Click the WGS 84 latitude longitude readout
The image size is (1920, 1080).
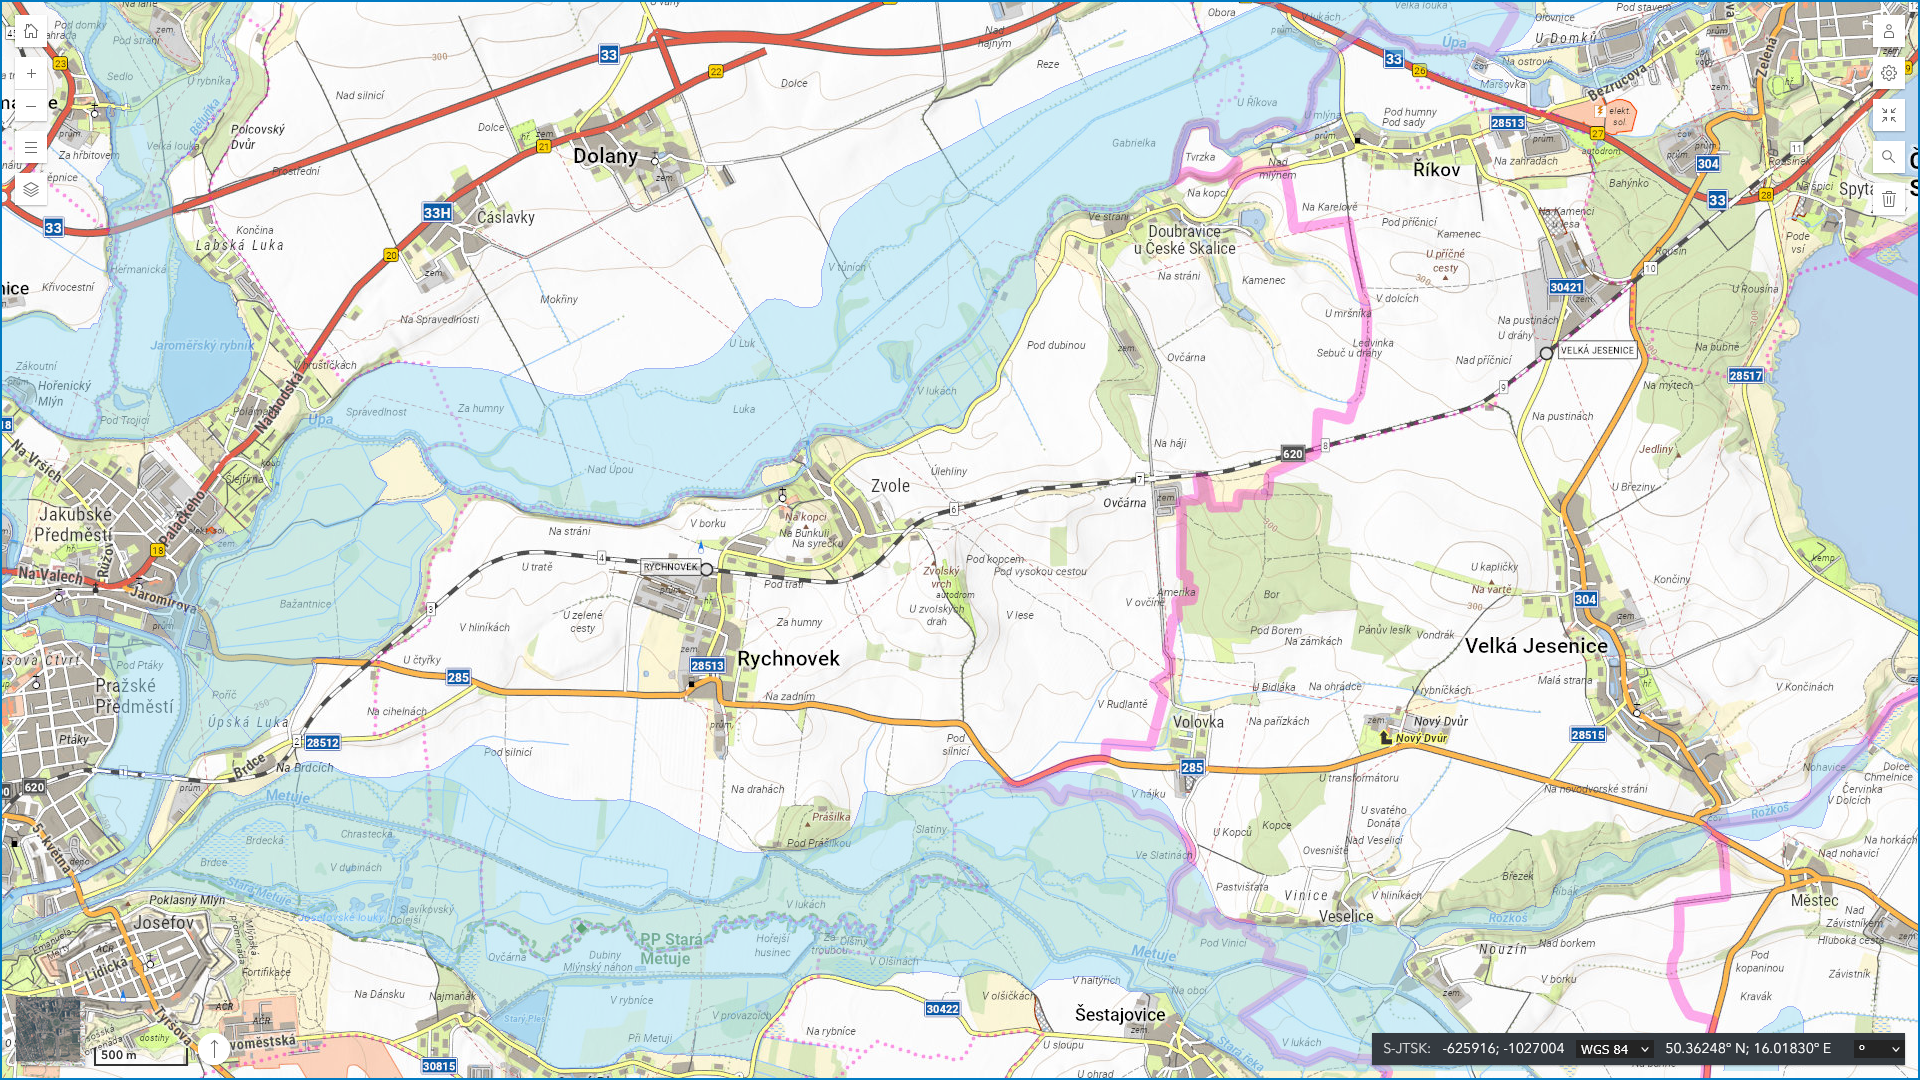[x=1748, y=1049]
